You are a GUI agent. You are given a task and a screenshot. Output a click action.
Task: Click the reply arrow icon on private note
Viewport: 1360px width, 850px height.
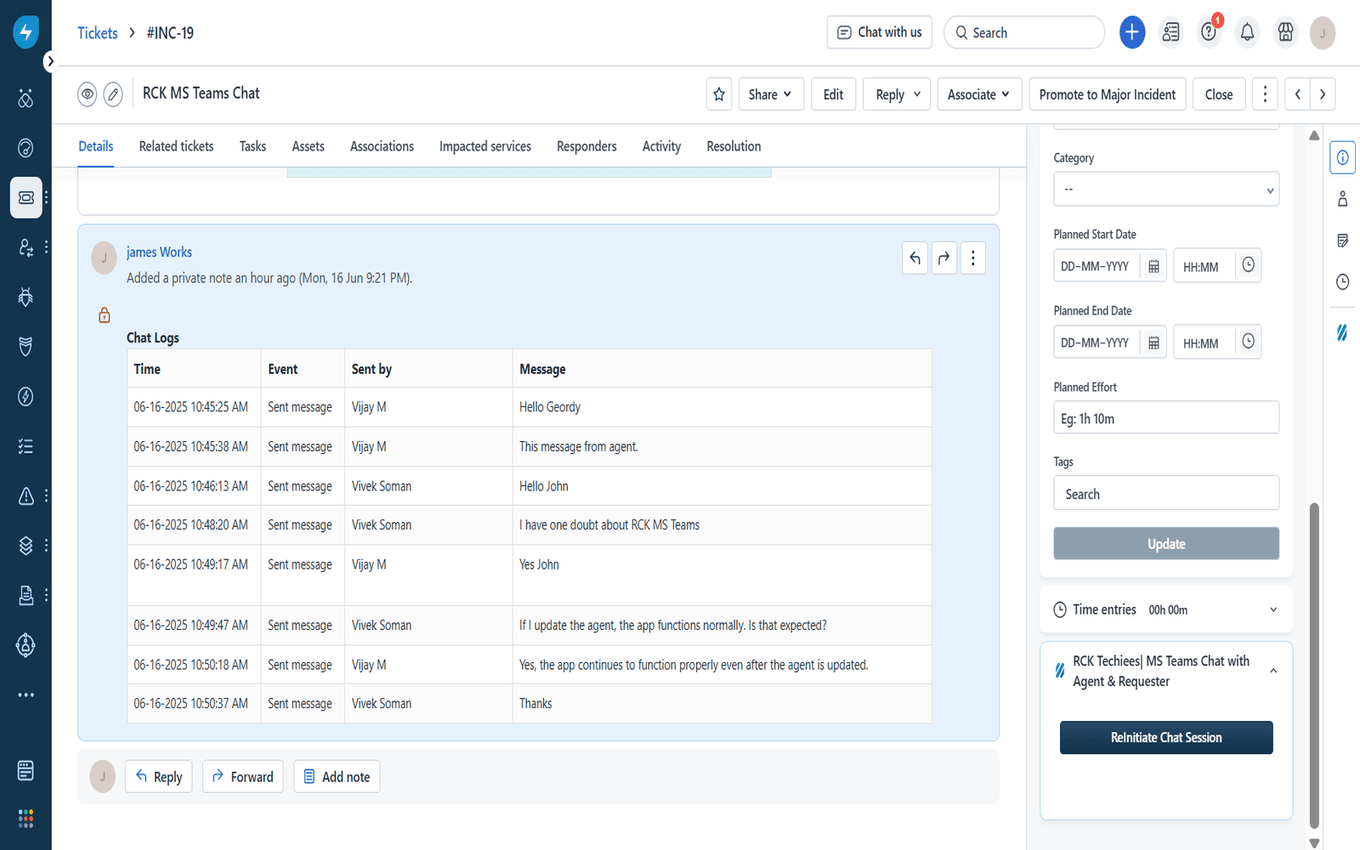915,258
